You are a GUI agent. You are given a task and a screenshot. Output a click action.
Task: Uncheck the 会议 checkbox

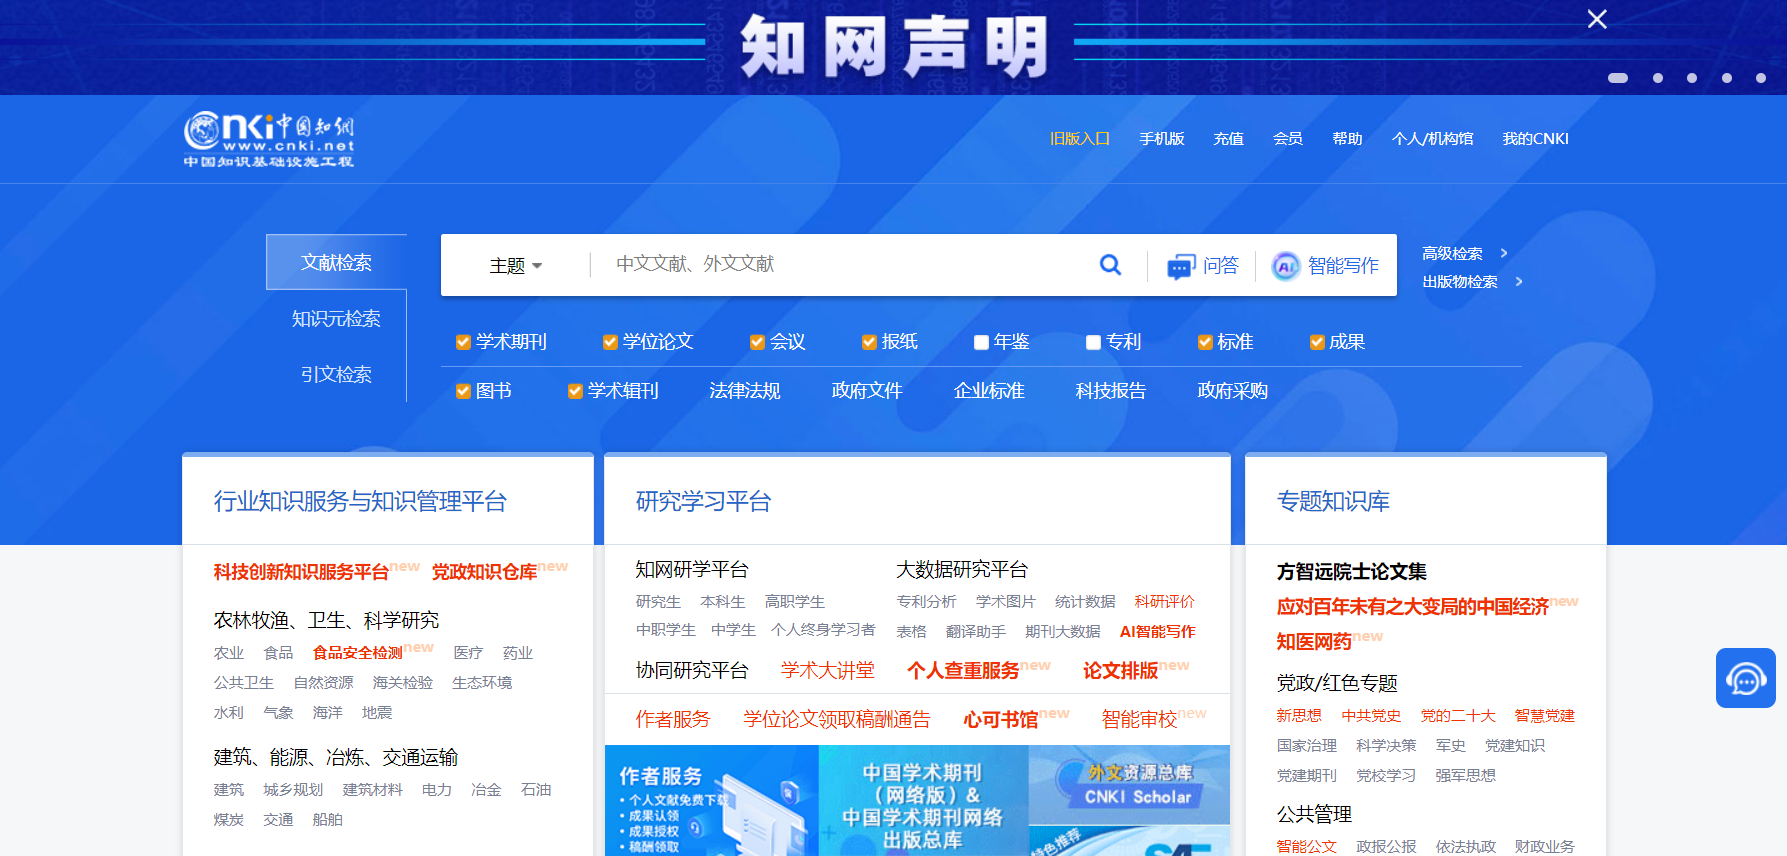(x=757, y=342)
